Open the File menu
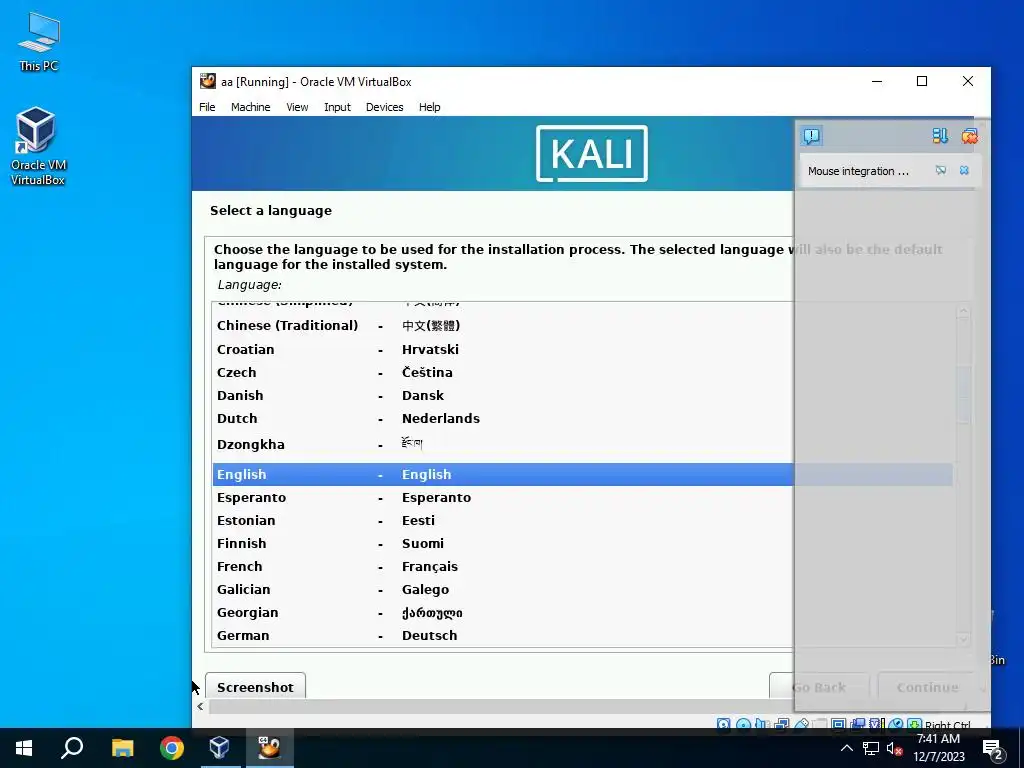The height and width of the screenshot is (768, 1024). [x=207, y=107]
